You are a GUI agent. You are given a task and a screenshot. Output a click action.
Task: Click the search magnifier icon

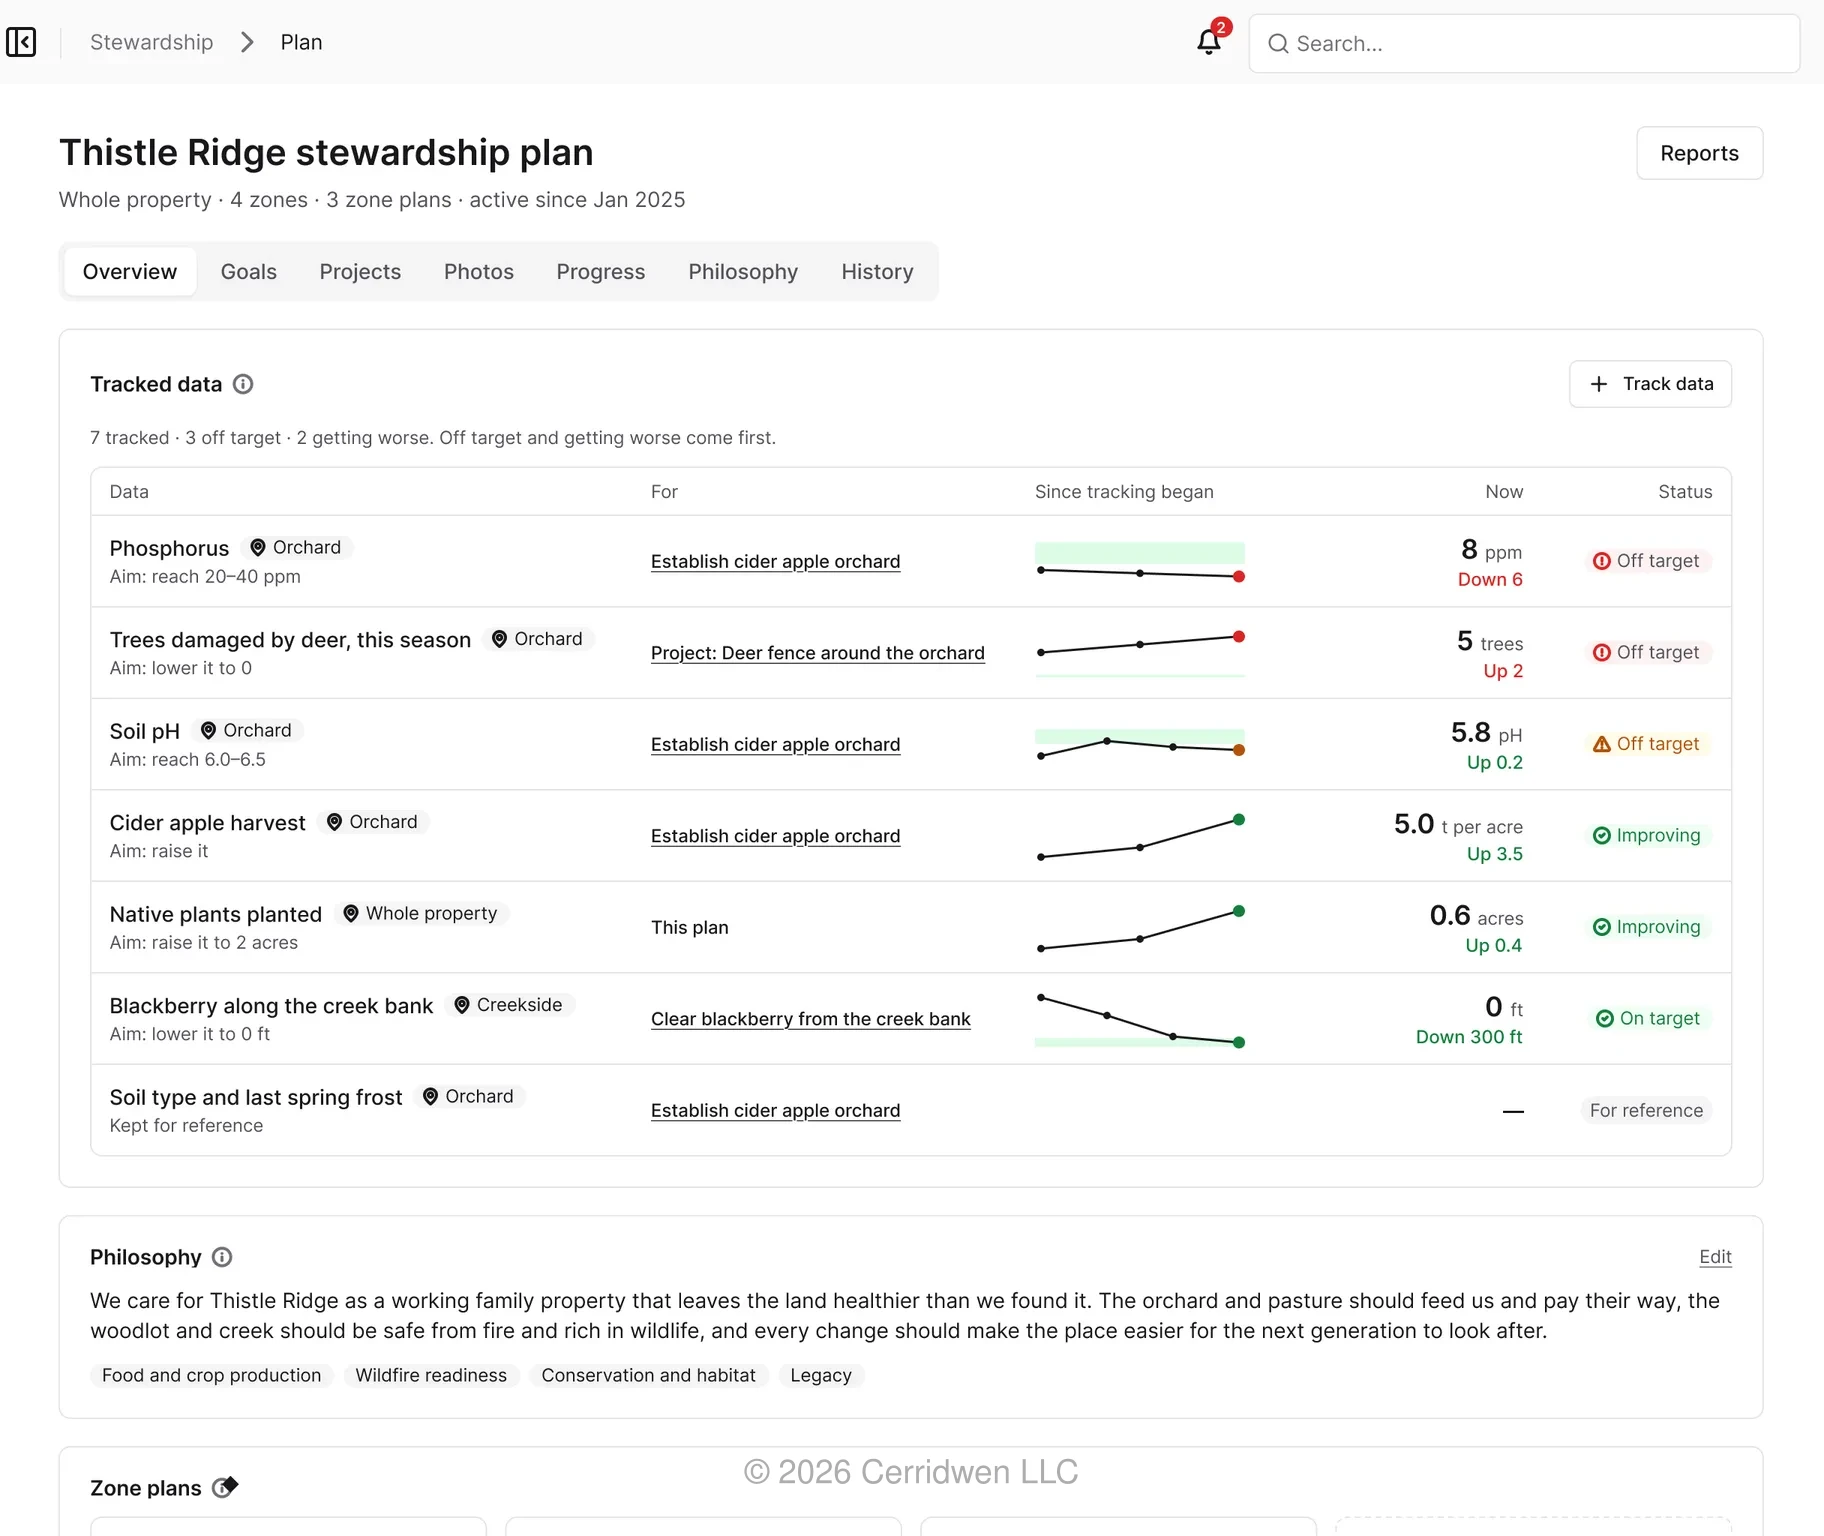click(x=1278, y=44)
